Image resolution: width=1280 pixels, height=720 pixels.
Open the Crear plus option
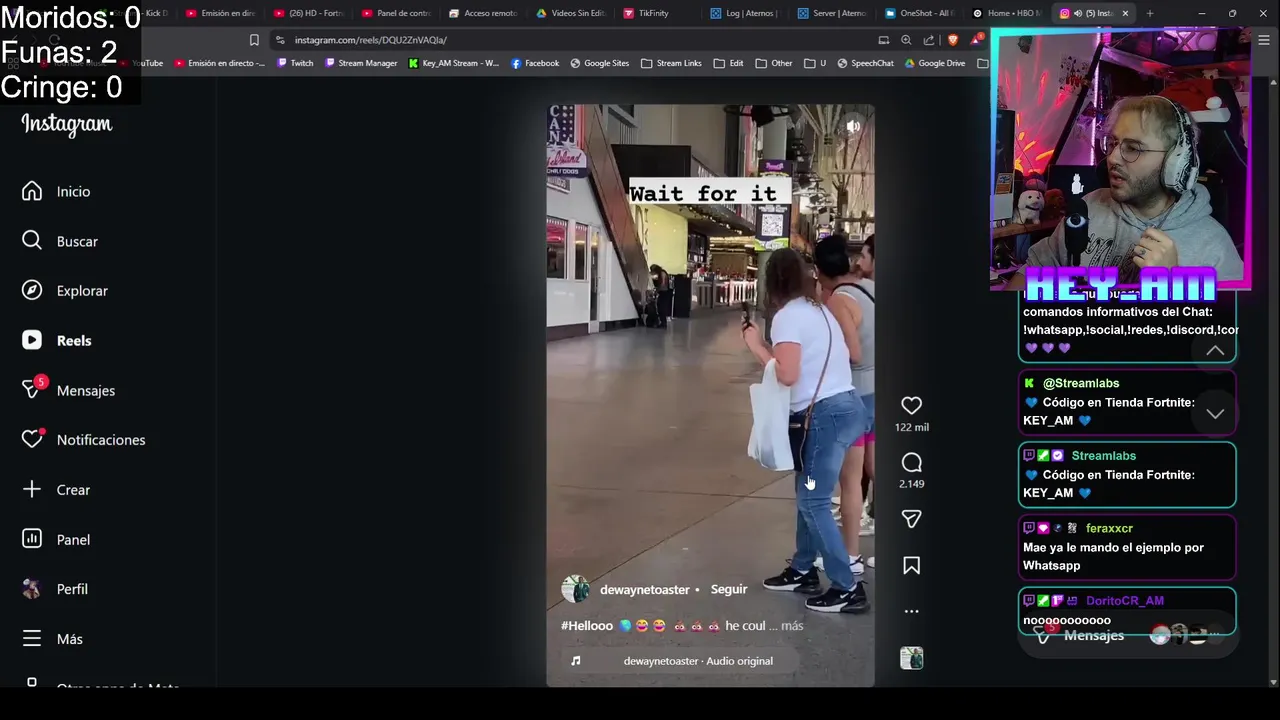click(x=56, y=490)
